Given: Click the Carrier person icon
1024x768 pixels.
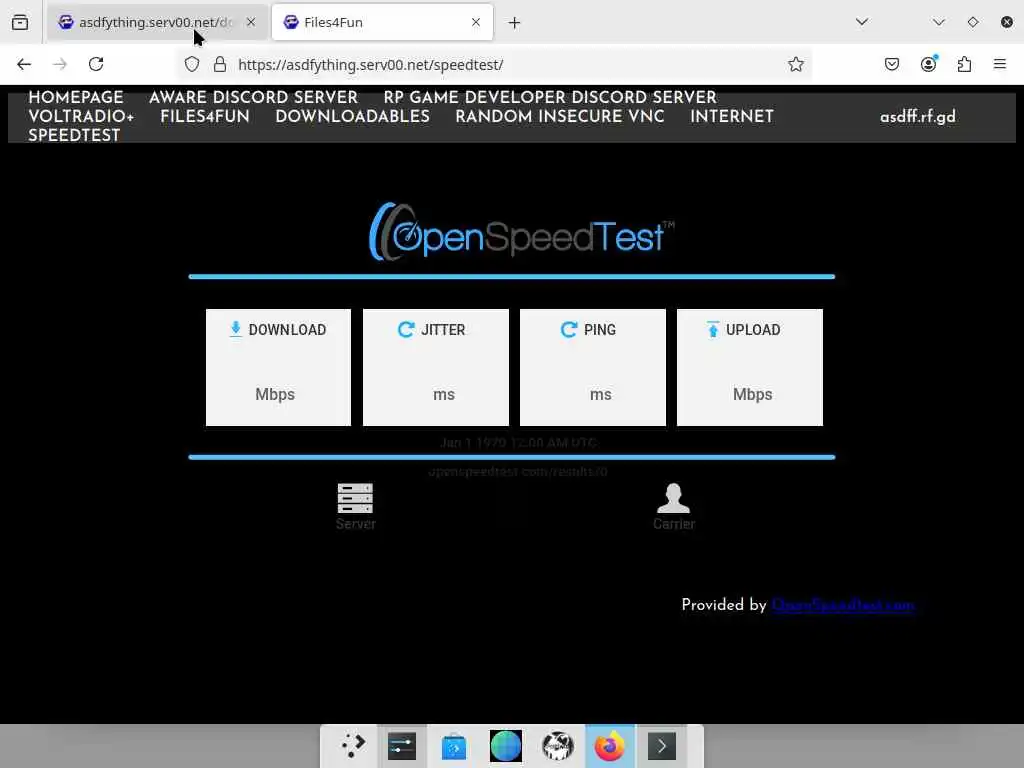Looking at the screenshot, I should [x=673, y=498].
